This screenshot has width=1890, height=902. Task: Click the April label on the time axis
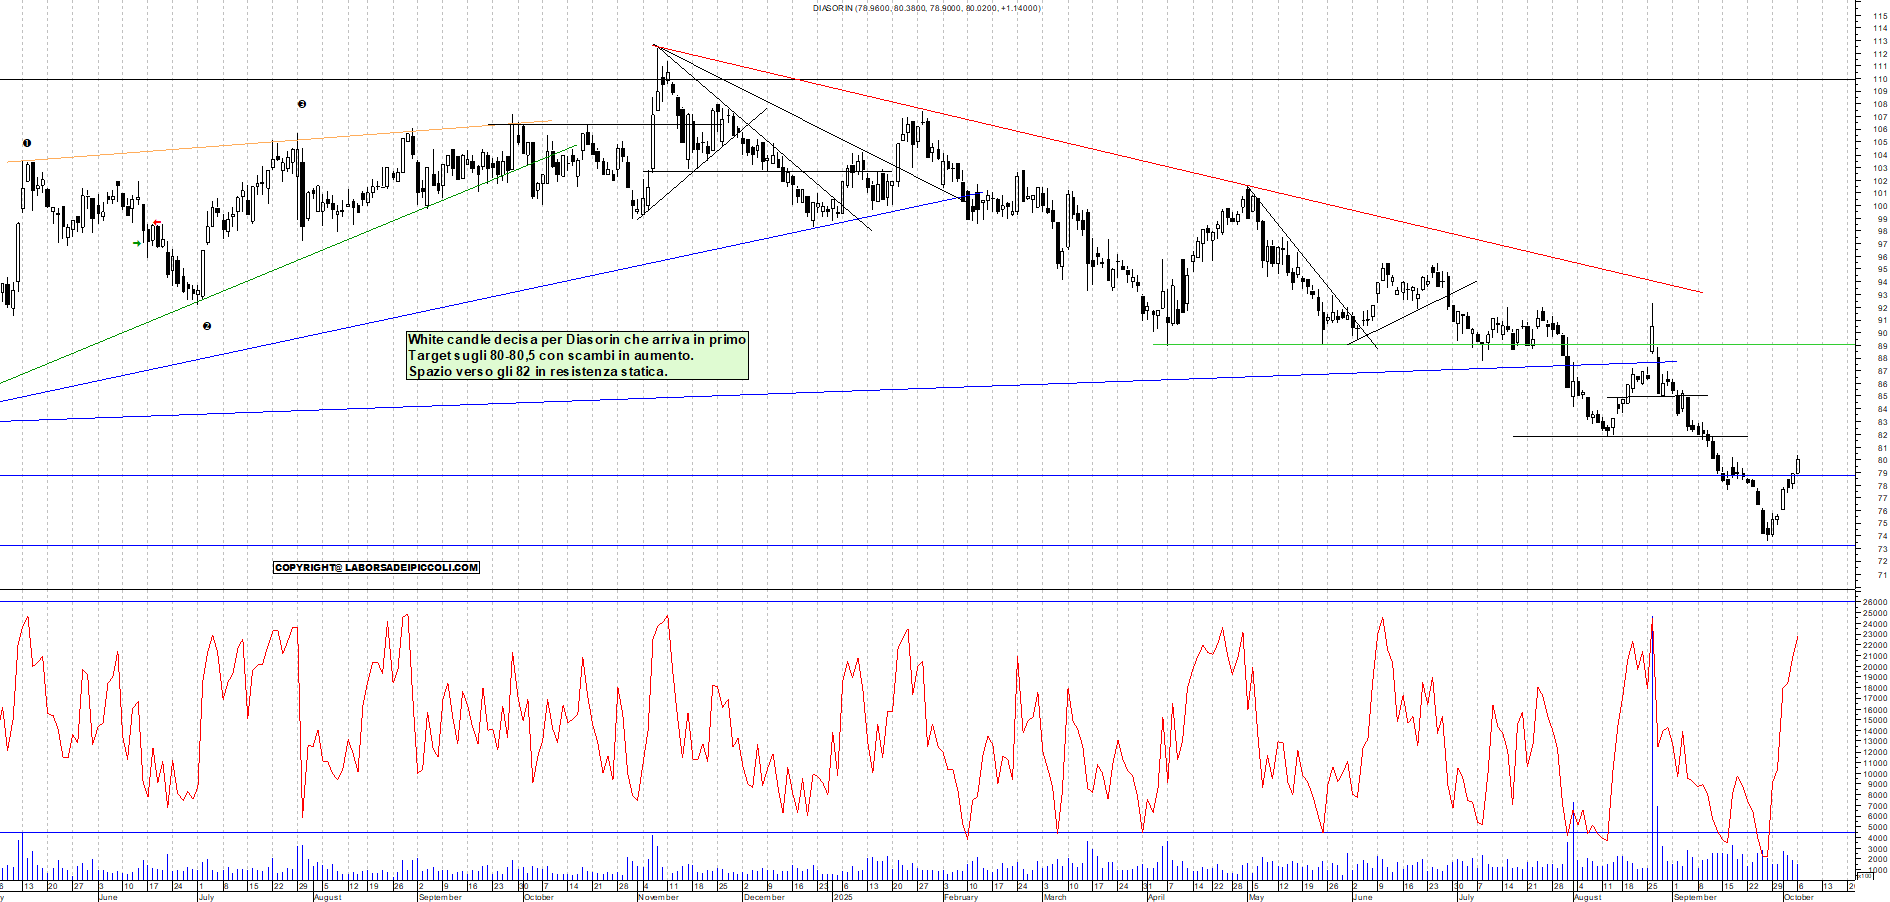1156,897
